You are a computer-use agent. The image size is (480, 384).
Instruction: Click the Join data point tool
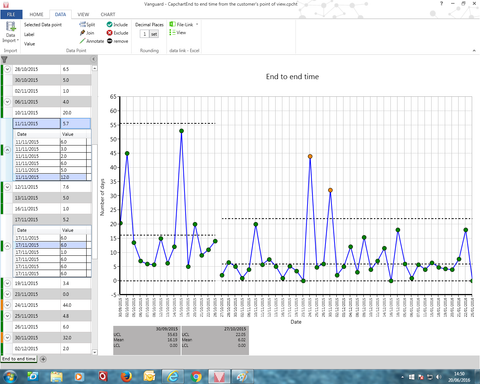coord(87,33)
